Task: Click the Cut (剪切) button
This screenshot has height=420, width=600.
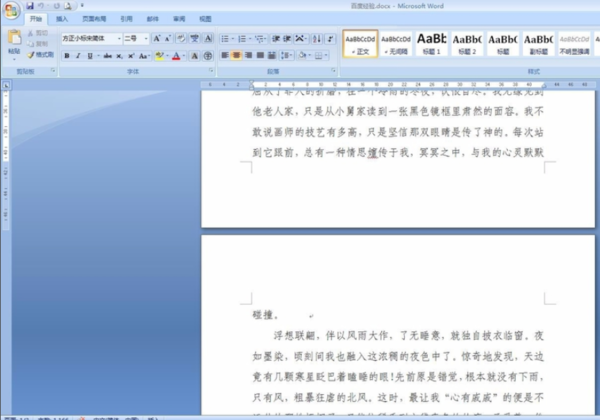Action: (38, 33)
